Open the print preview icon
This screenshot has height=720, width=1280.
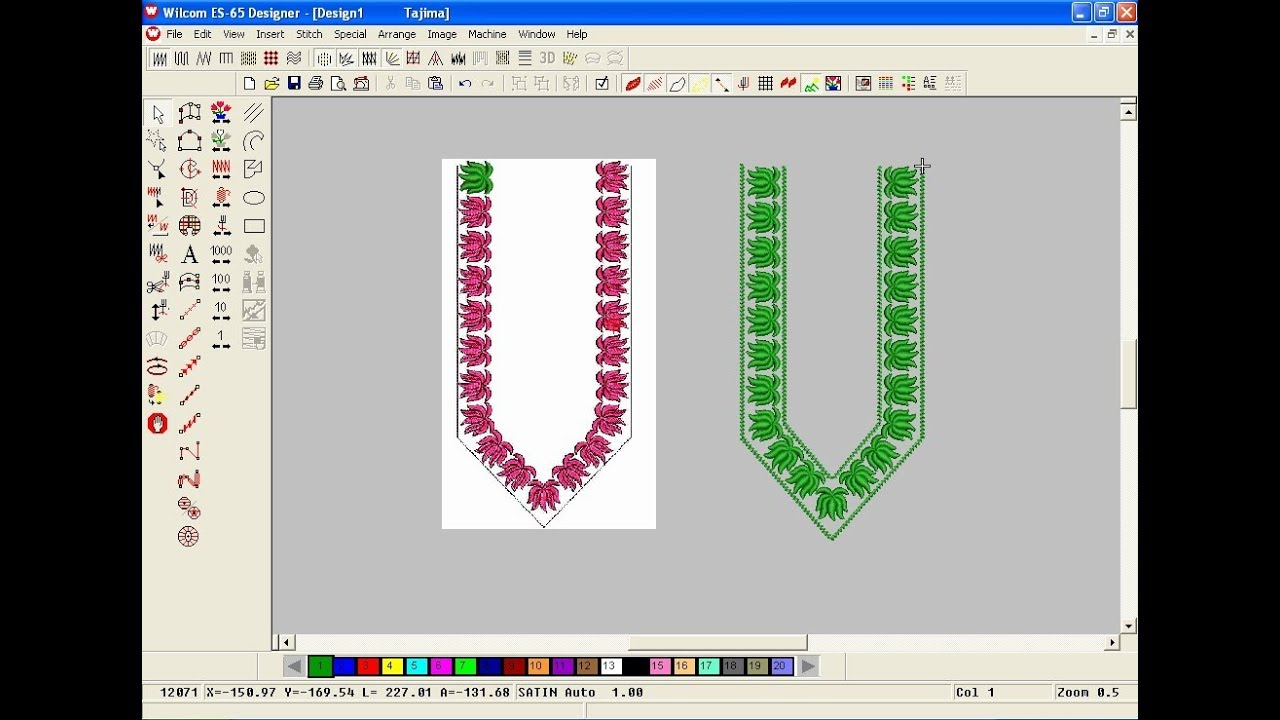[x=338, y=84]
